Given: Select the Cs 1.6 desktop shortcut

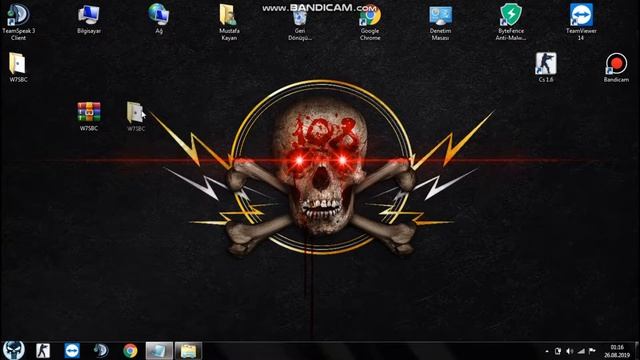Looking at the screenshot, I should coord(546,67).
